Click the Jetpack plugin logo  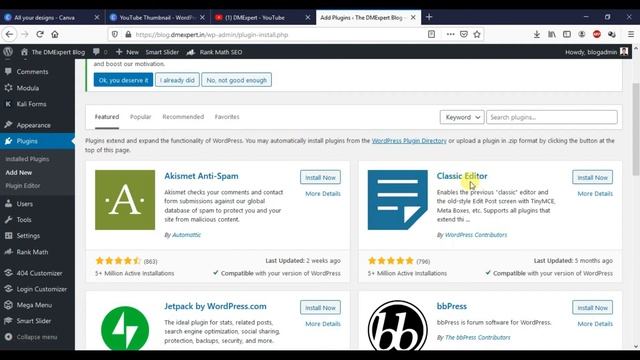(x=125, y=328)
